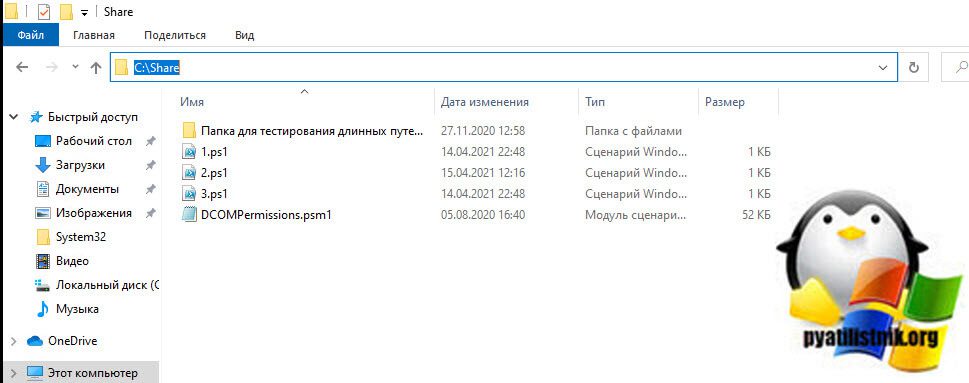This screenshot has height=383, width=969.
Task: Select the long path test folder
Action: (313, 131)
